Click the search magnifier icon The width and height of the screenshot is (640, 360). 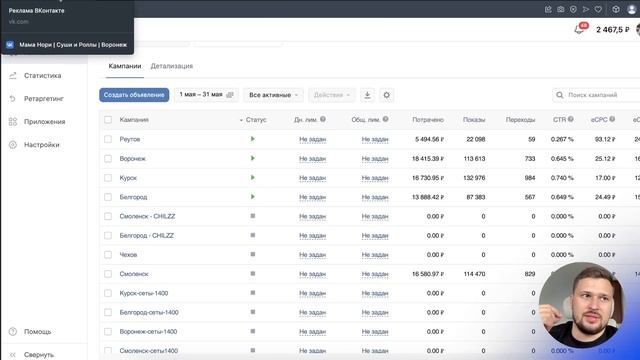click(560, 95)
